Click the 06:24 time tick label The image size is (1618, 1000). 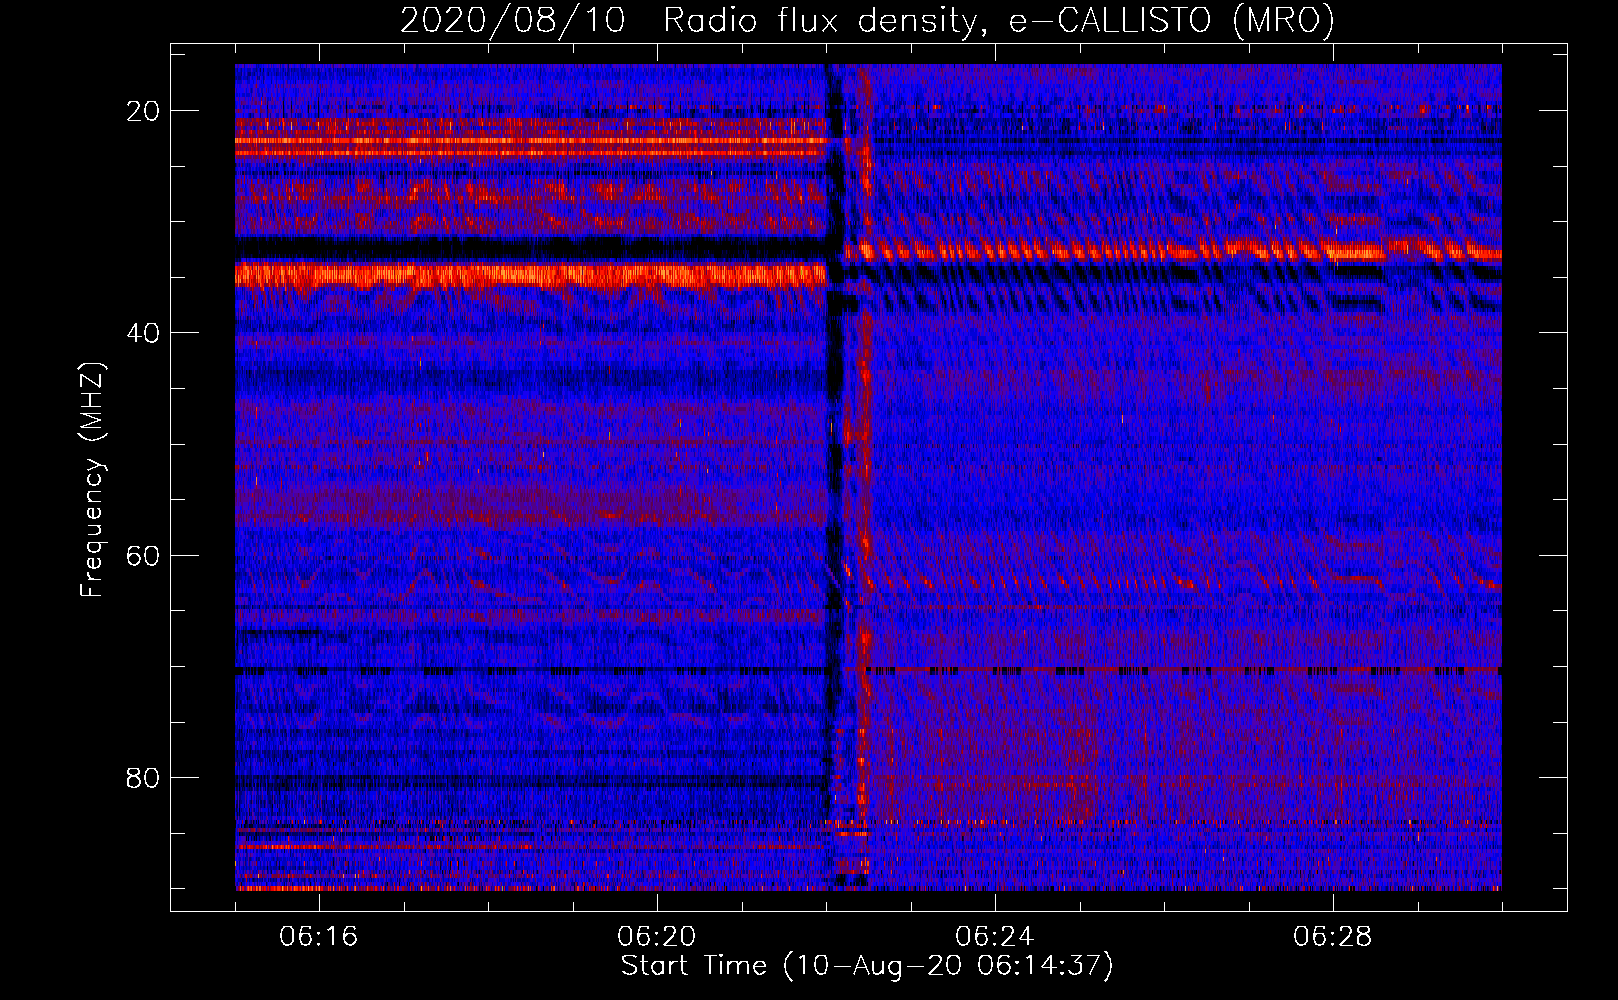[x=995, y=937]
